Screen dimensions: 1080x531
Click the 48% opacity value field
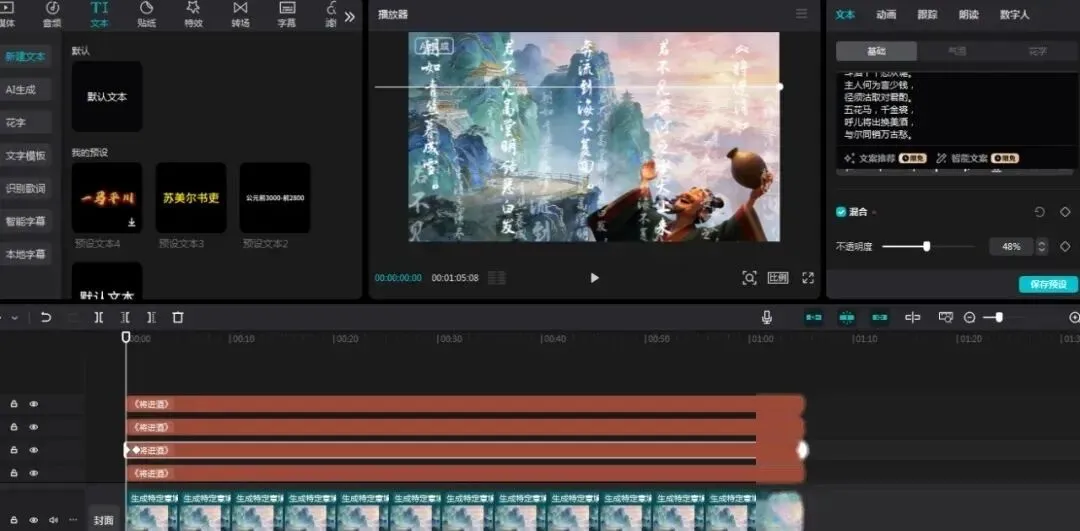[x=1011, y=247]
